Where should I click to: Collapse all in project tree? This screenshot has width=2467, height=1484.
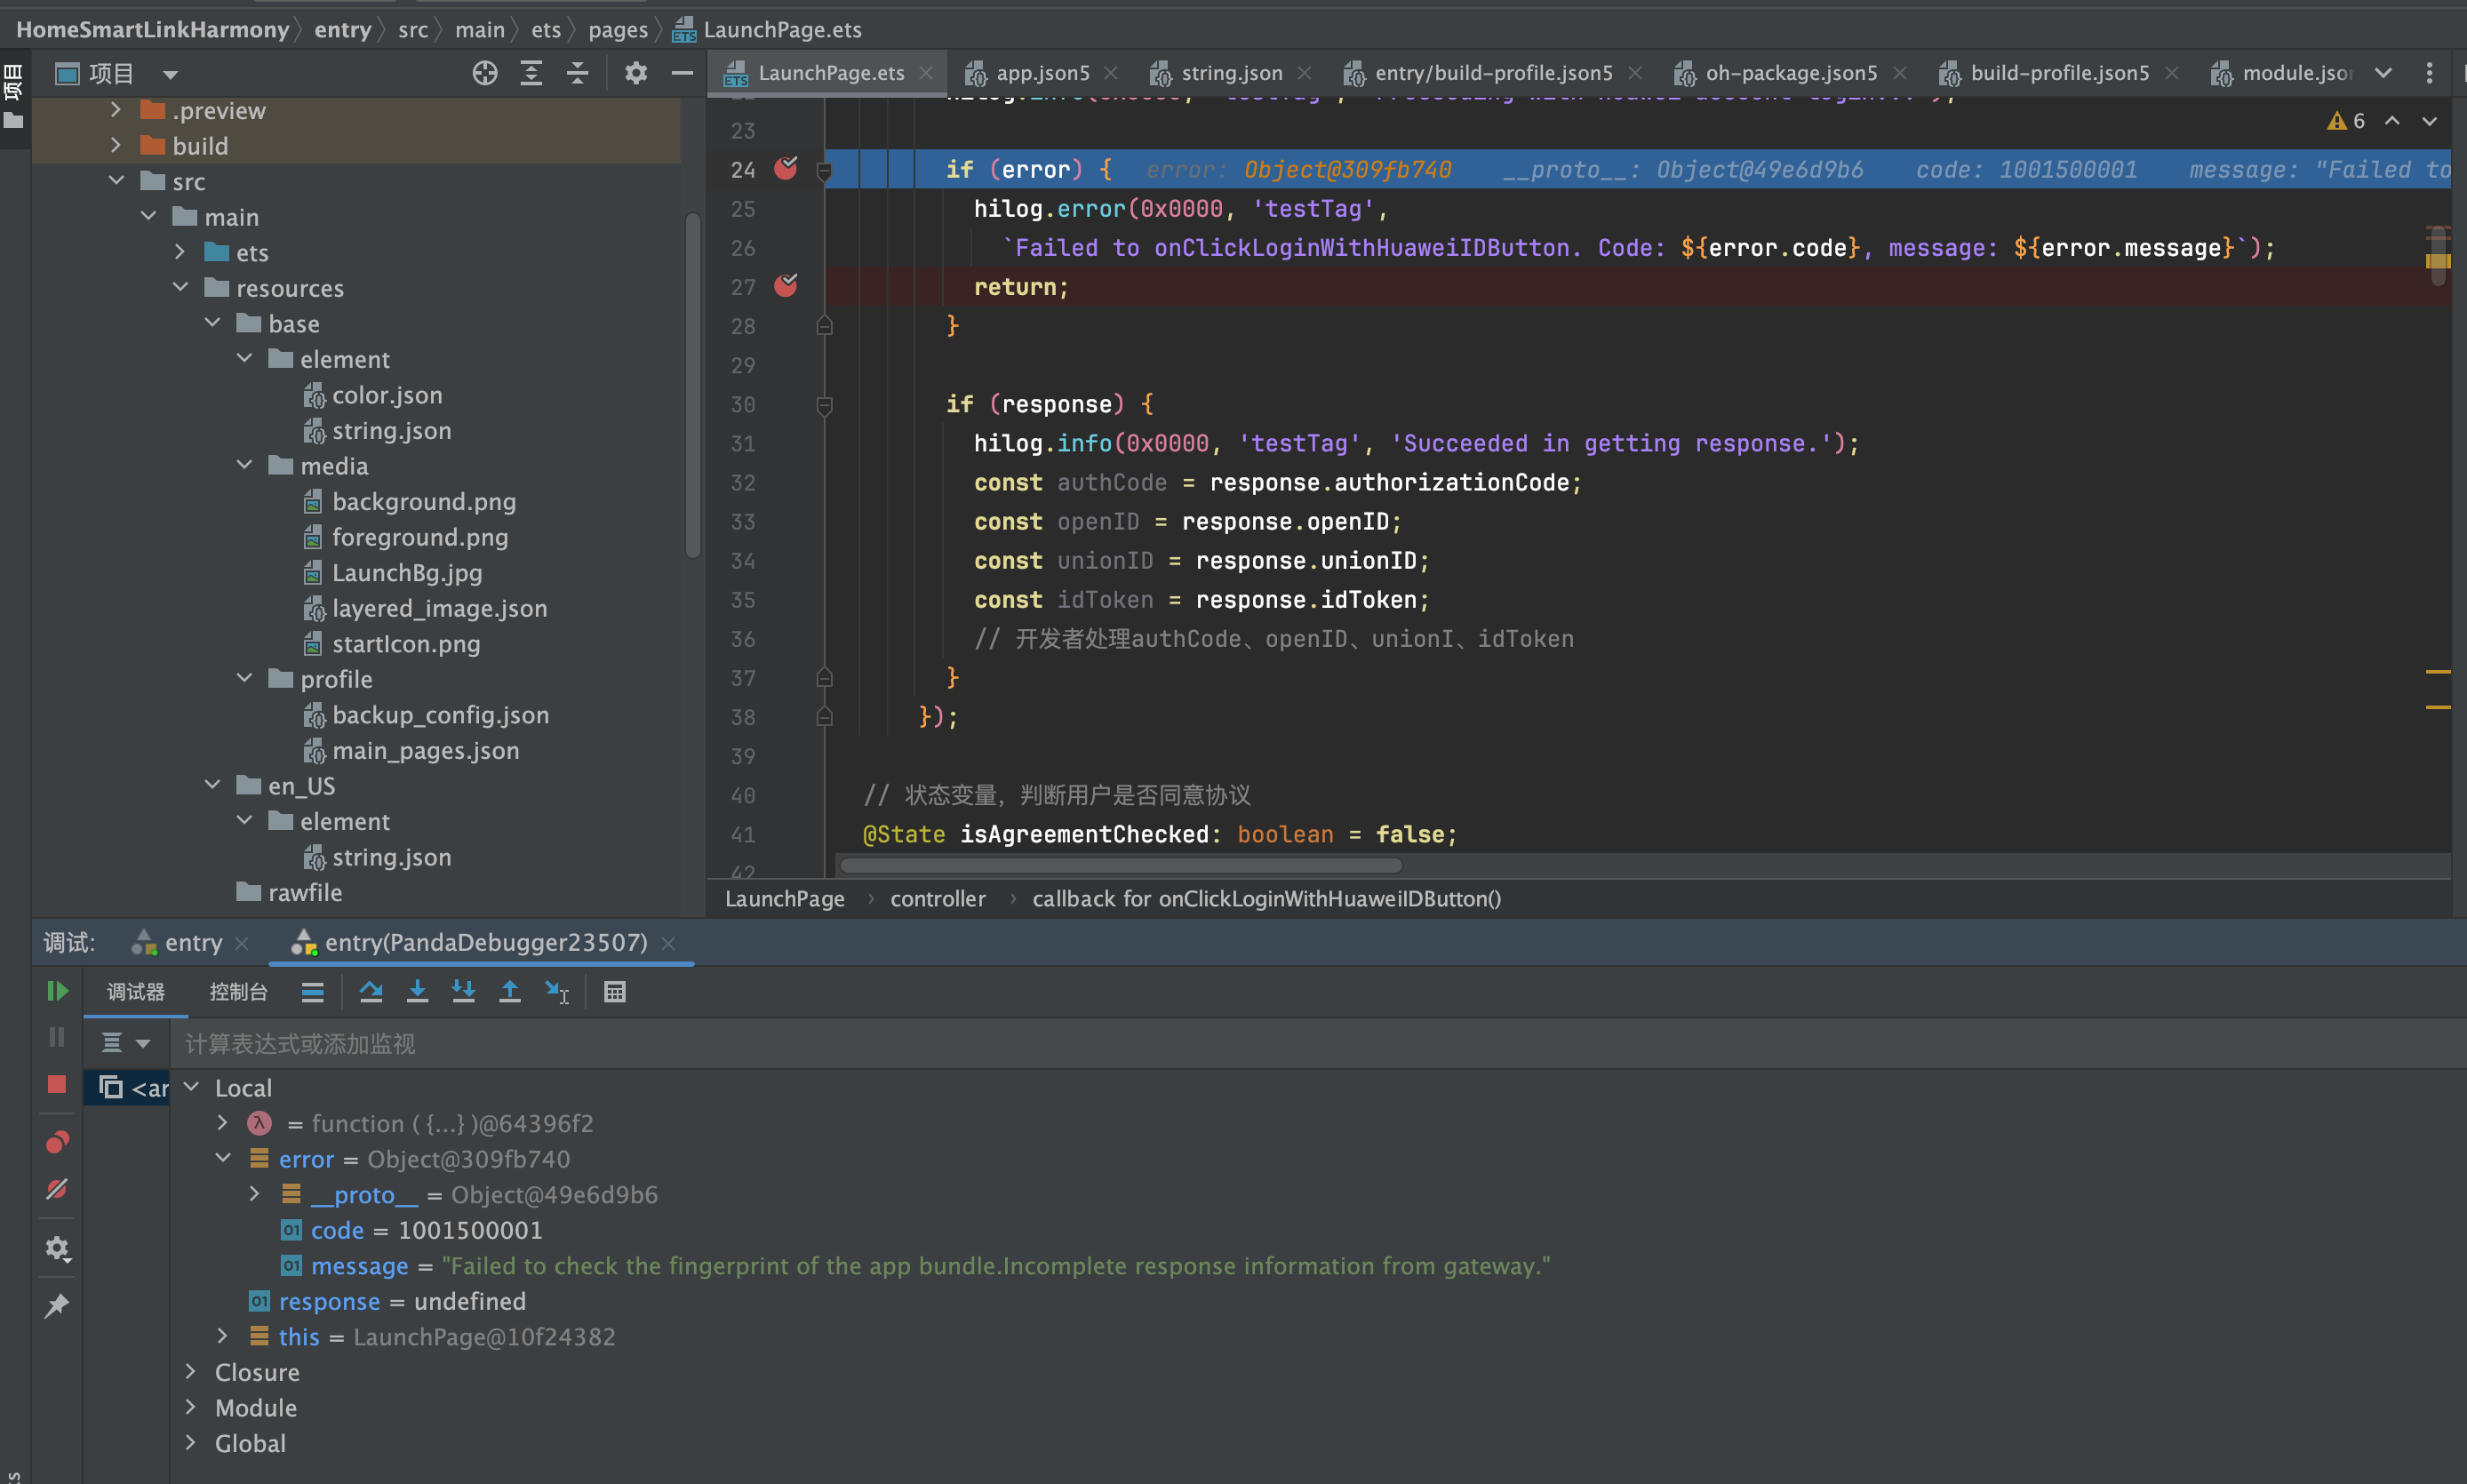pyautogui.click(x=577, y=73)
